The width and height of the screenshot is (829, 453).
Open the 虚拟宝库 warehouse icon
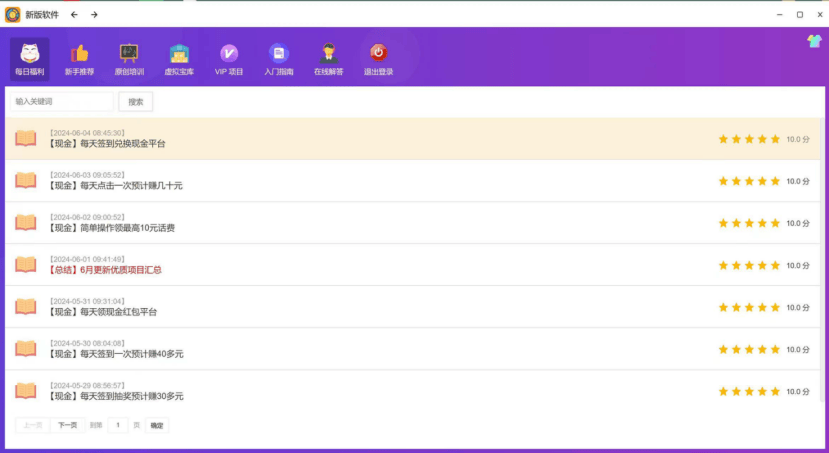pos(179,54)
